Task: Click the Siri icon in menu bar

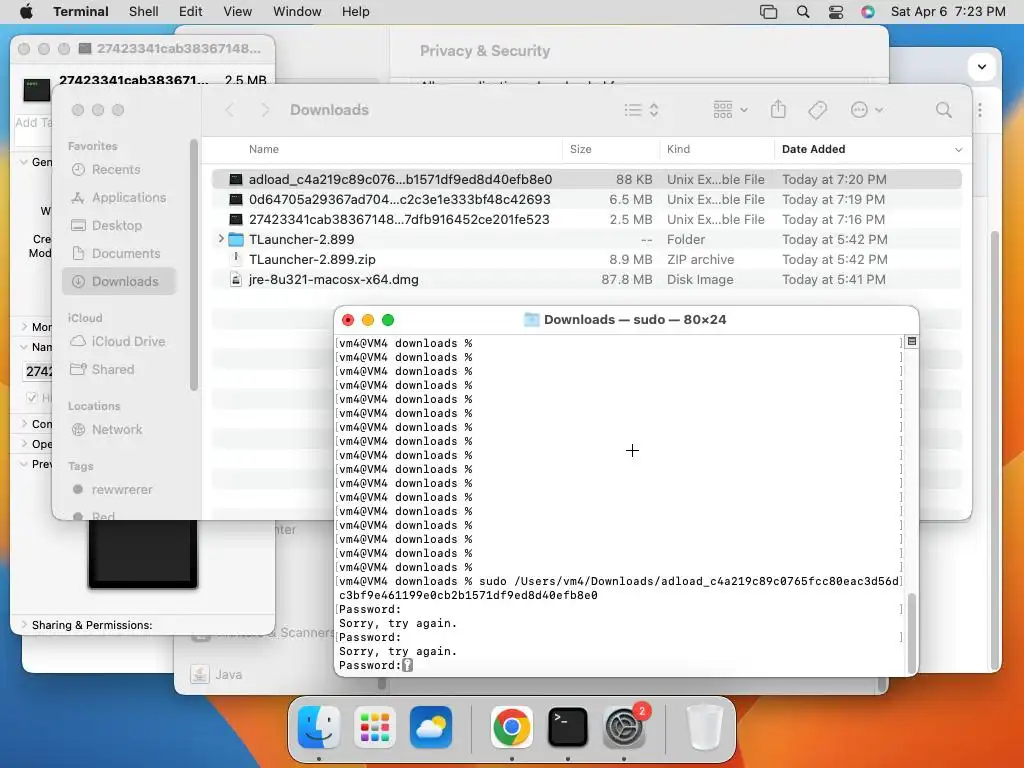Action: (x=867, y=12)
